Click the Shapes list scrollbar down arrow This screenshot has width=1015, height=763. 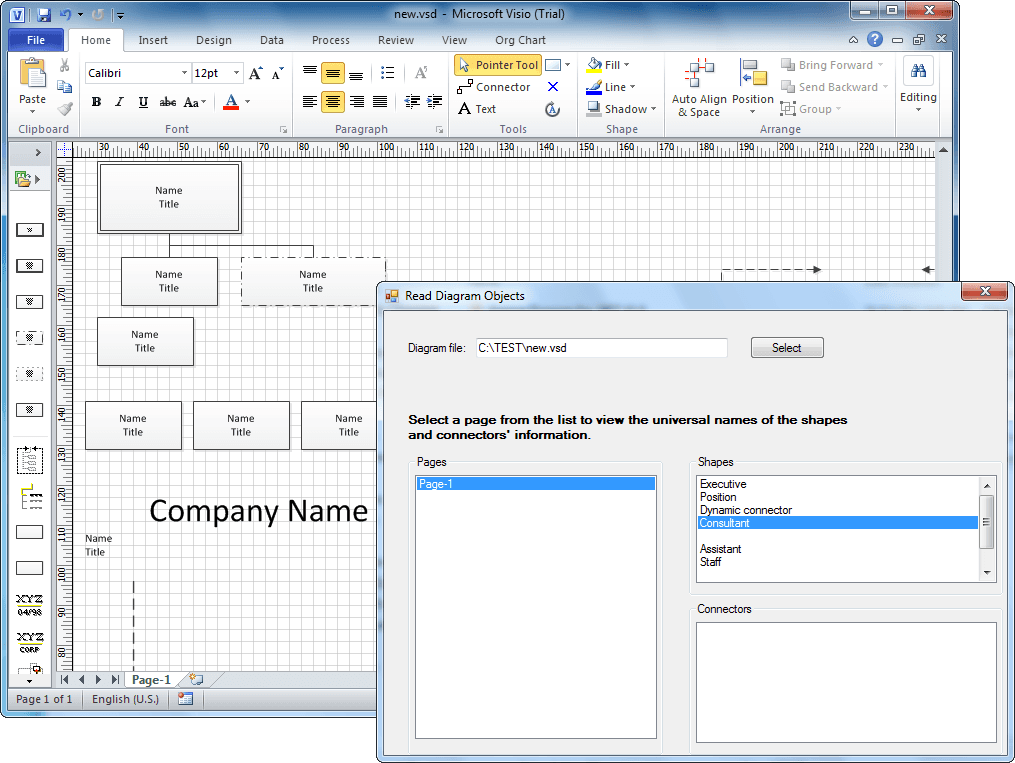point(987,572)
